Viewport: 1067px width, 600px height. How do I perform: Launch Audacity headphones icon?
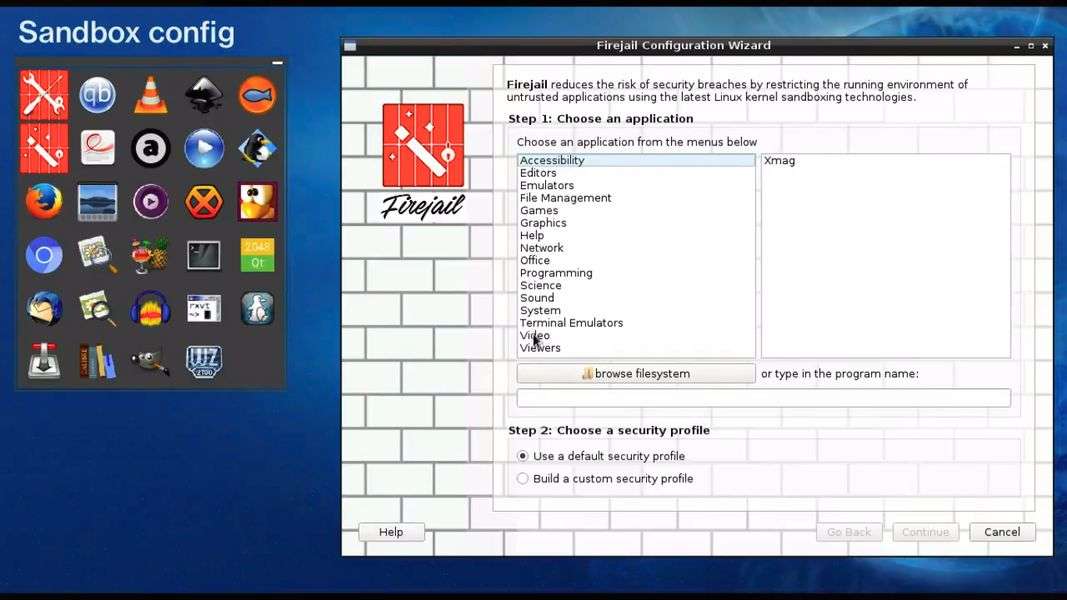tap(151, 309)
